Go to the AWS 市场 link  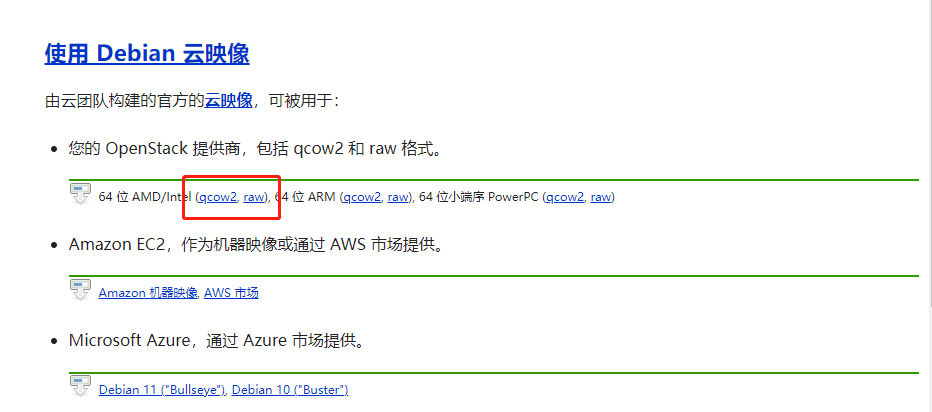[x=231, y=293]
